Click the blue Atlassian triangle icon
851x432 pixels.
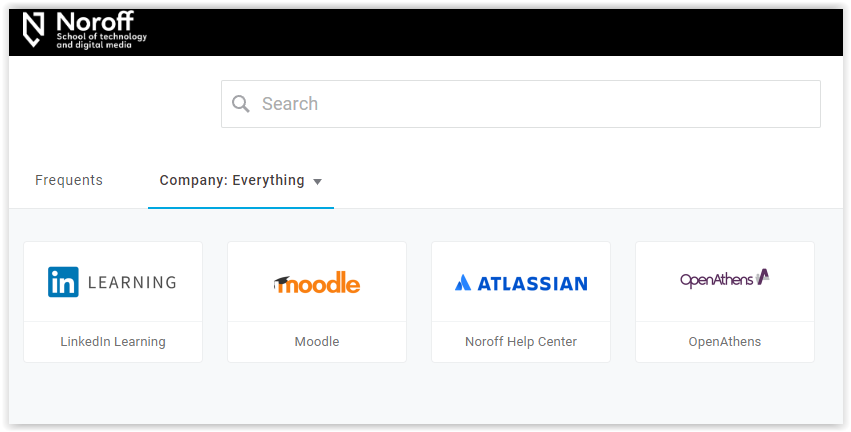click(x=462, y=283)
